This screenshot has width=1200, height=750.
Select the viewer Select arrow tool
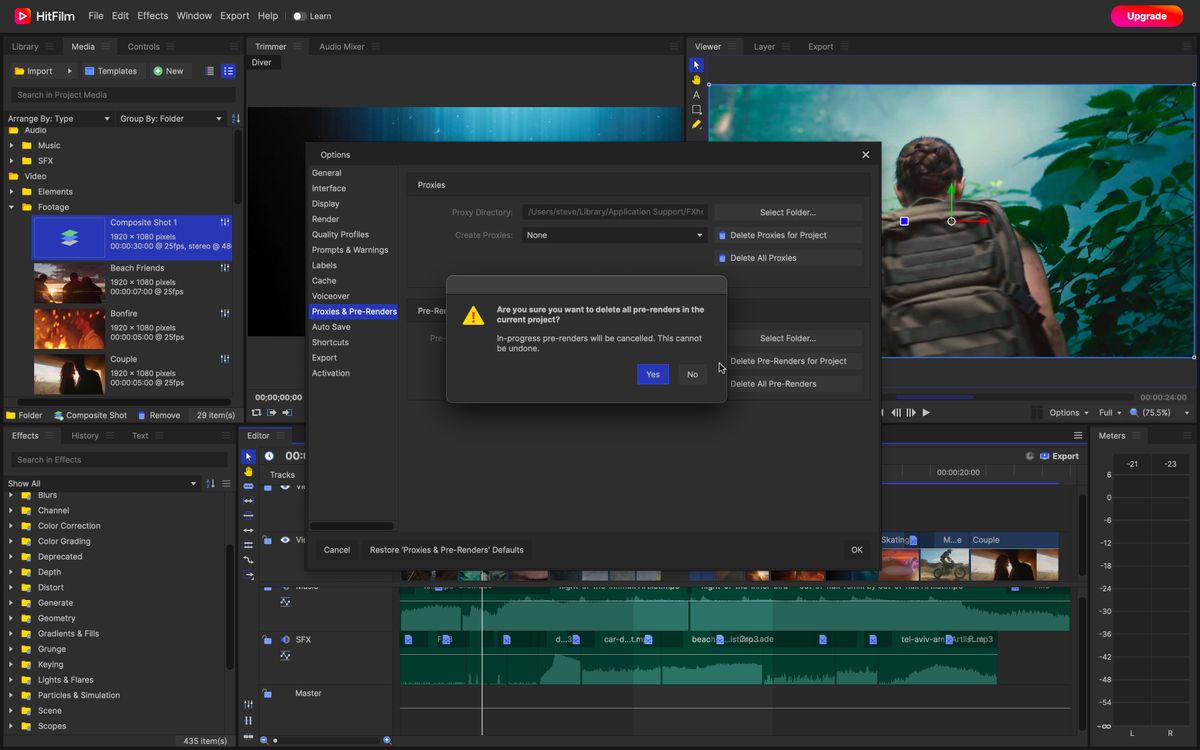tap(697, 65)
